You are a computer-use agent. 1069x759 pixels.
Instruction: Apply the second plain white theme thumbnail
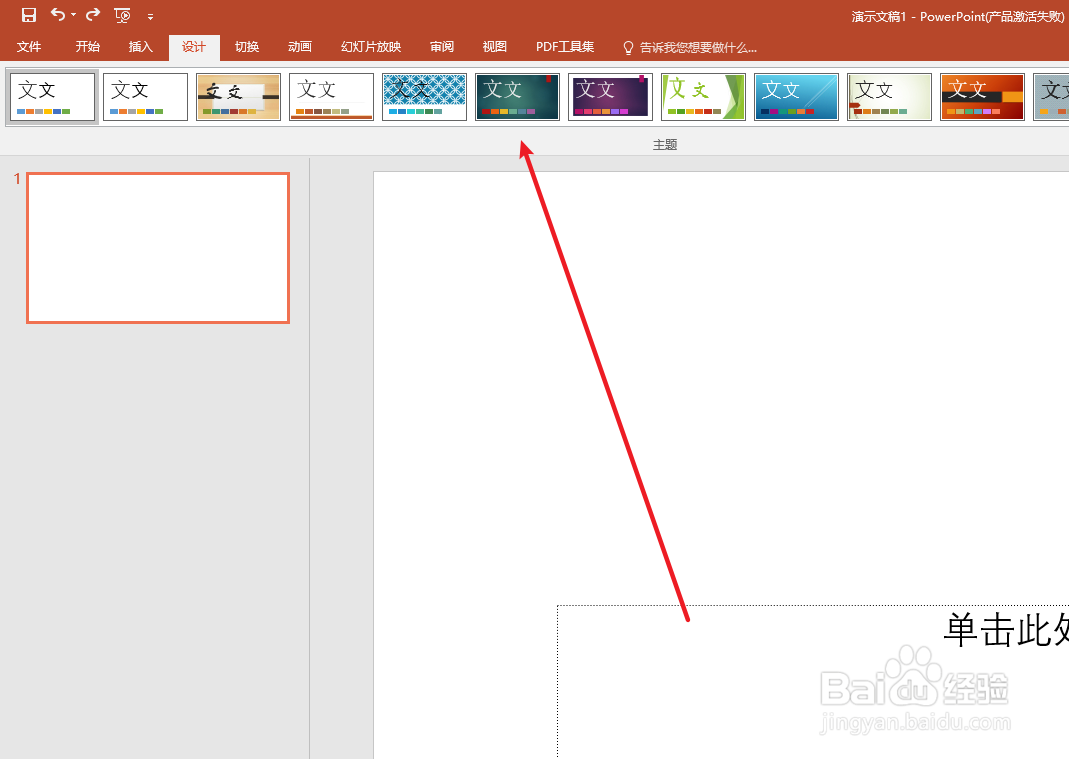tap(145, 97)
